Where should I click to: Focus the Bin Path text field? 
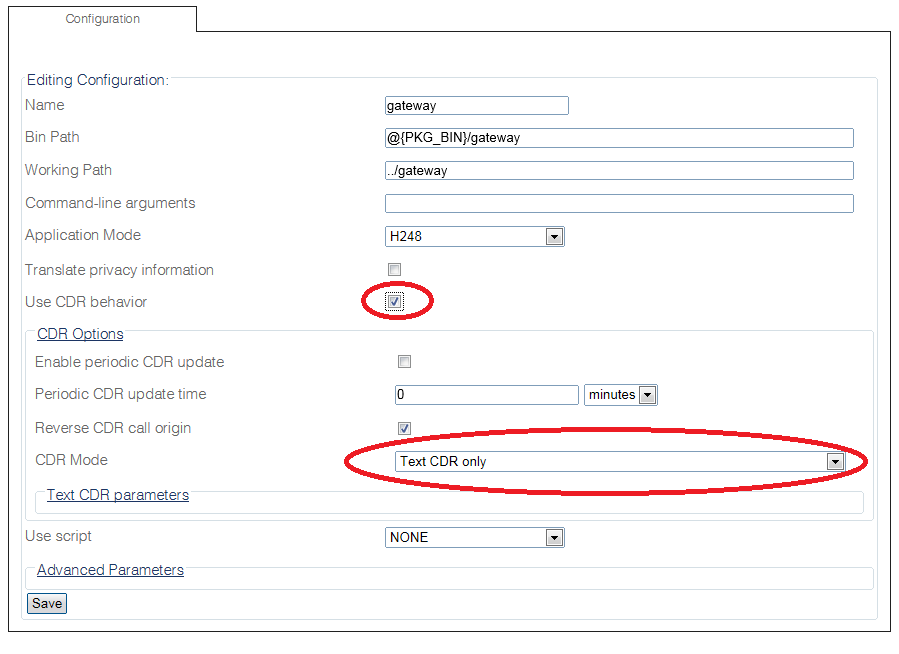click(618, 138)
